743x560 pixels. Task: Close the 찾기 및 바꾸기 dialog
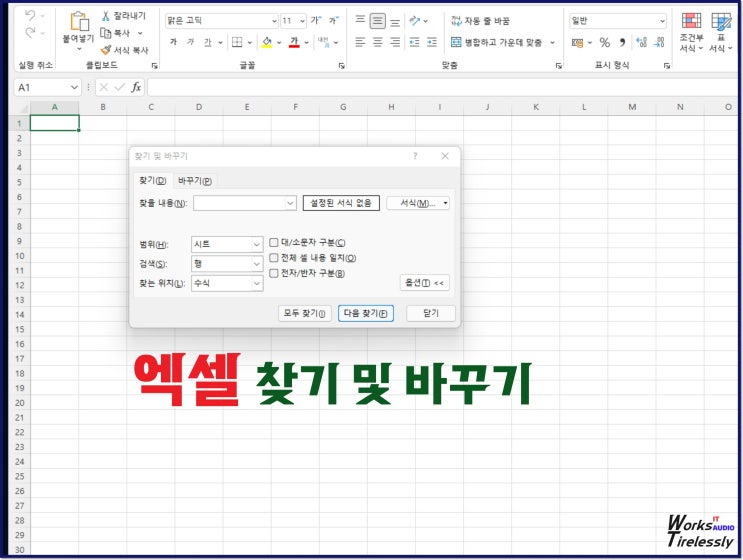pyautogui.click(x=445, y=156)
